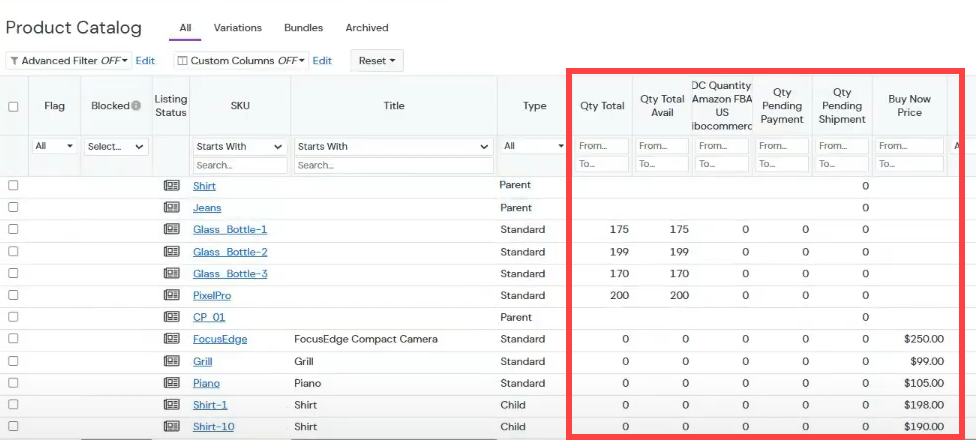
Task: Sort by the Title column header
Action: tap(393, 106)
